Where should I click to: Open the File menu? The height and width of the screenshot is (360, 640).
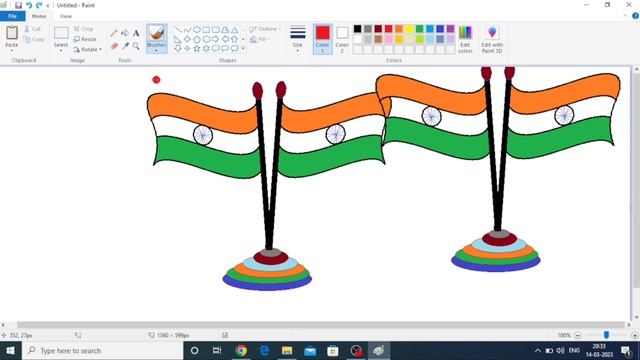pyautogui.click(x=13, y=16)
